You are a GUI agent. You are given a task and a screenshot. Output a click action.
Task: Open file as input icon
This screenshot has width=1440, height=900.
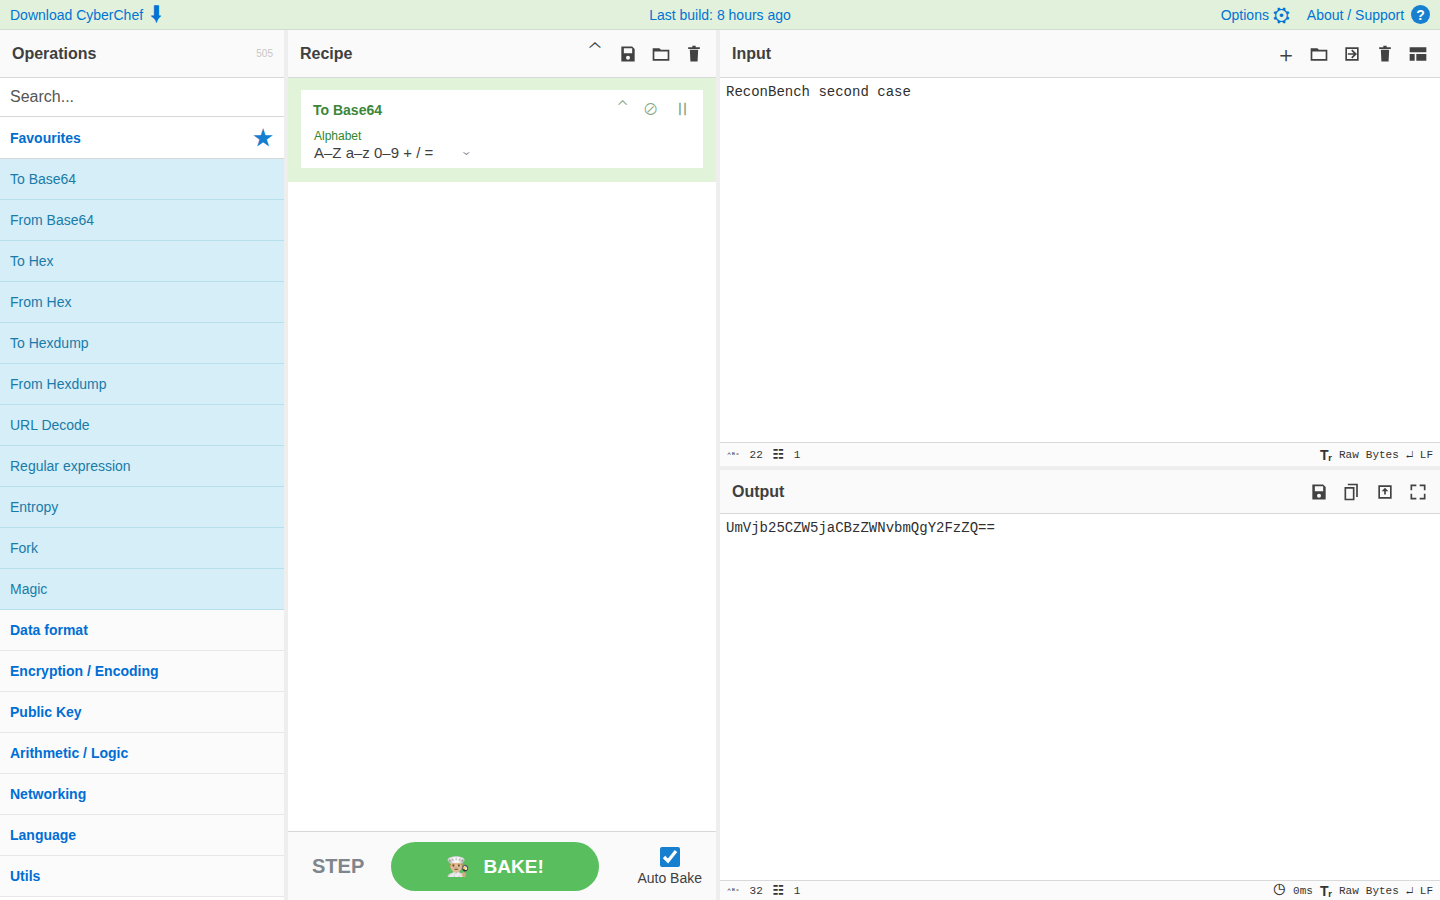click(1352, 54)
